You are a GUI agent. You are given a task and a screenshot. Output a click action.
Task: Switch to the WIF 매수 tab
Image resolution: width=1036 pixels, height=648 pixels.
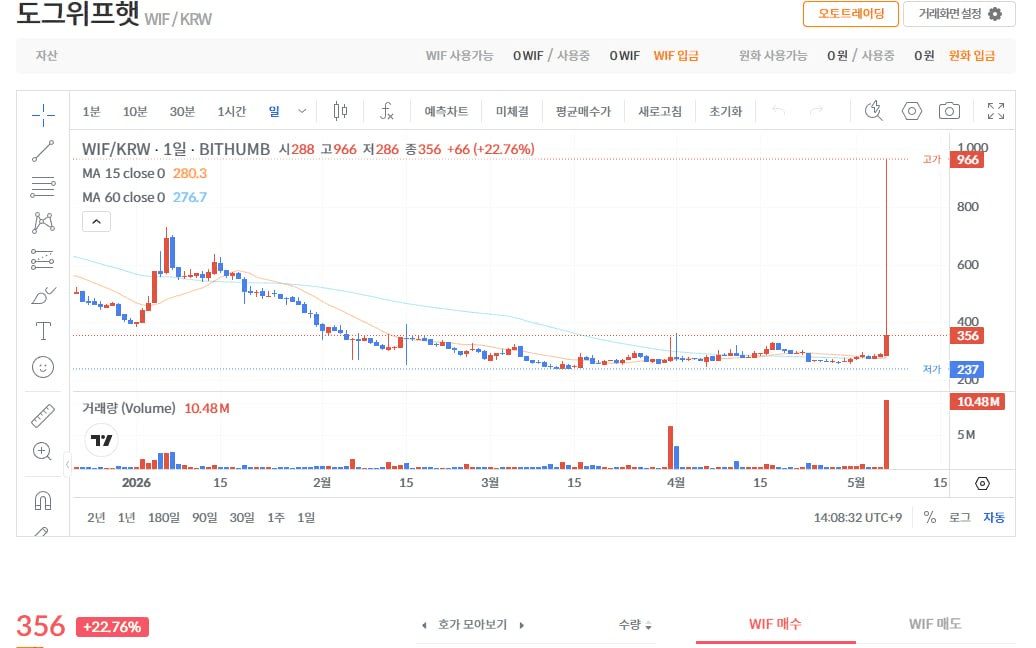[x=775, y=624]
